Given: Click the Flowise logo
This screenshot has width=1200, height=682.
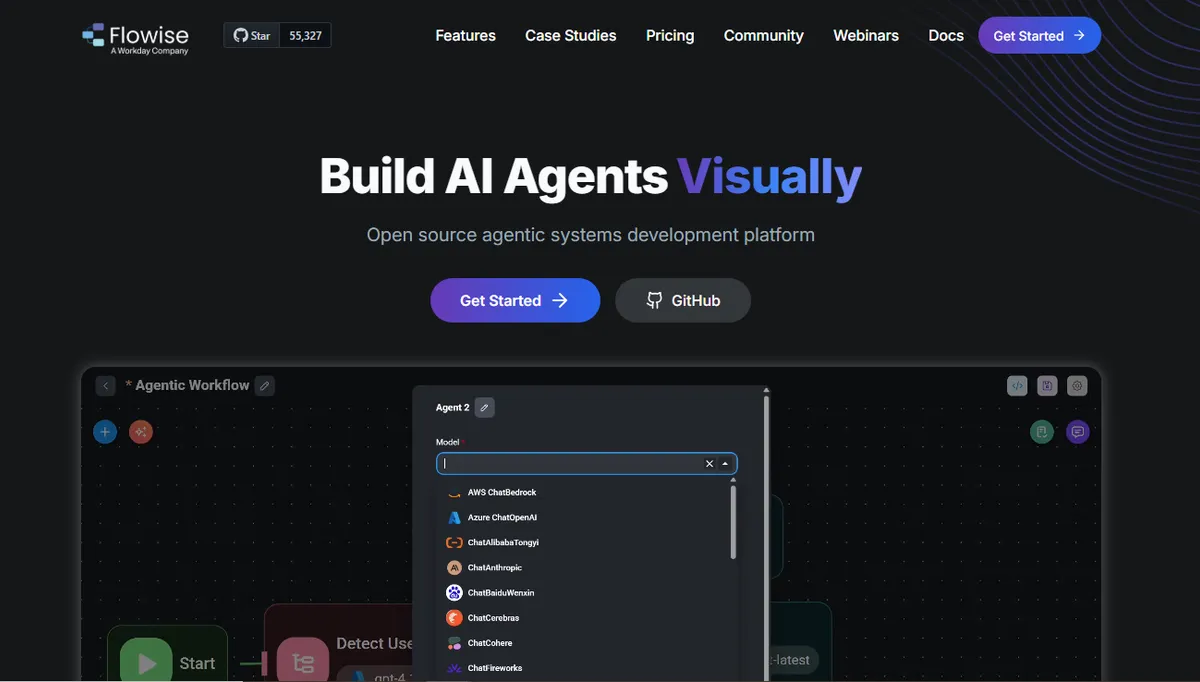Looking at the screenshot, I should pyautogui.click(x=135, y=37).
